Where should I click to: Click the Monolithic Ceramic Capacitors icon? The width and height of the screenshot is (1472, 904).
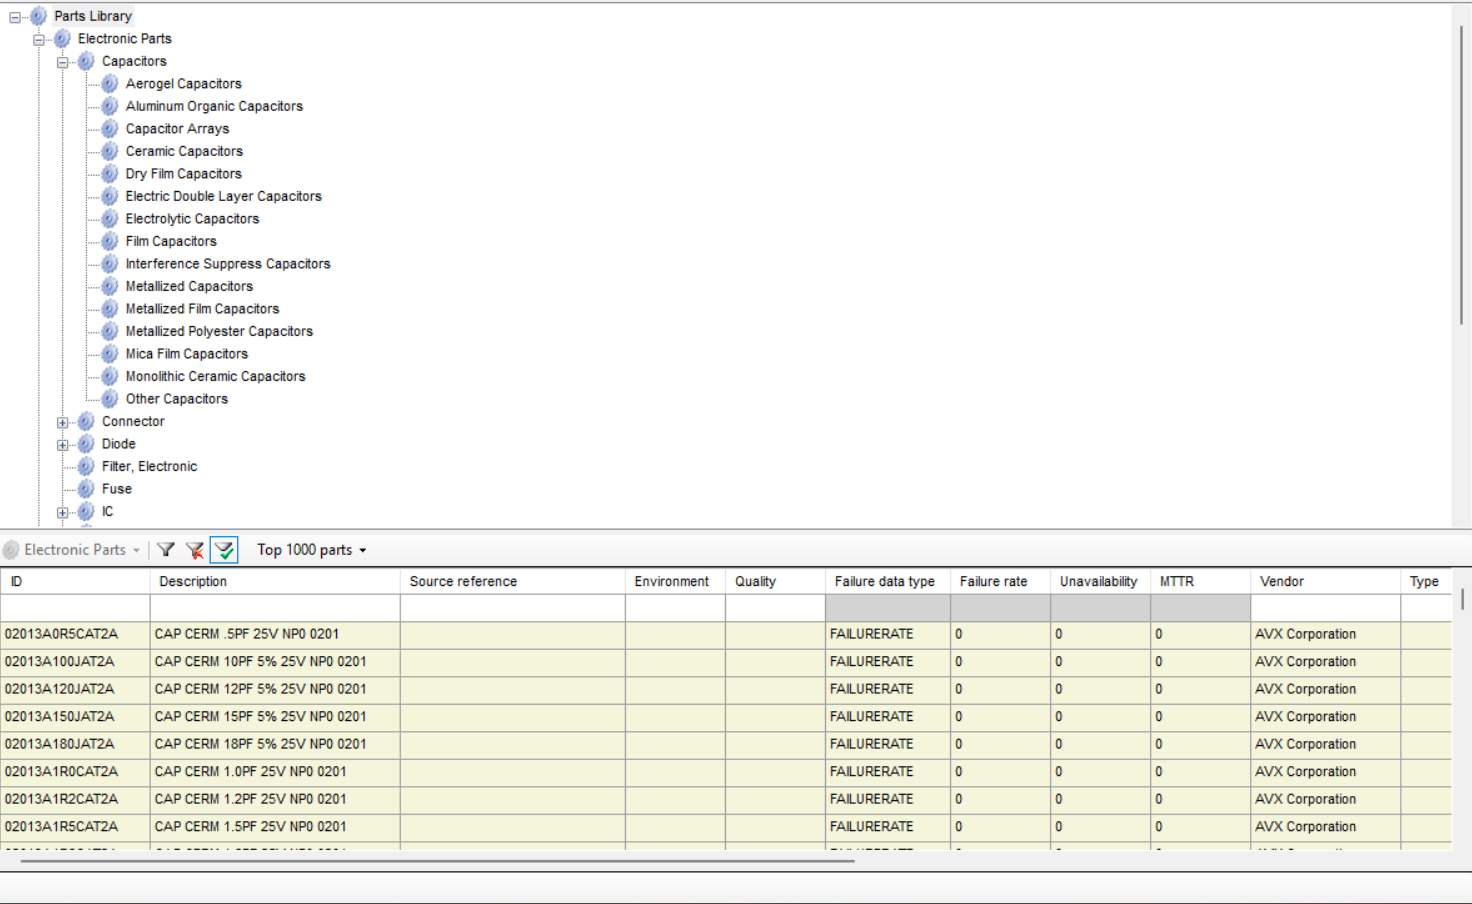pyautogui.click(x=110, y=376)
